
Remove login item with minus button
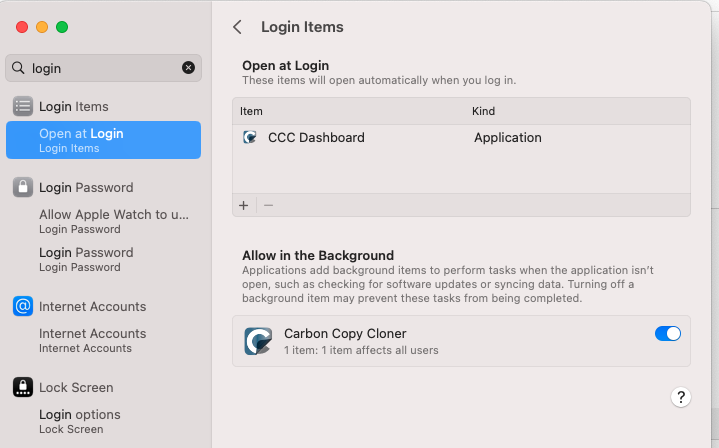[268, 205]
